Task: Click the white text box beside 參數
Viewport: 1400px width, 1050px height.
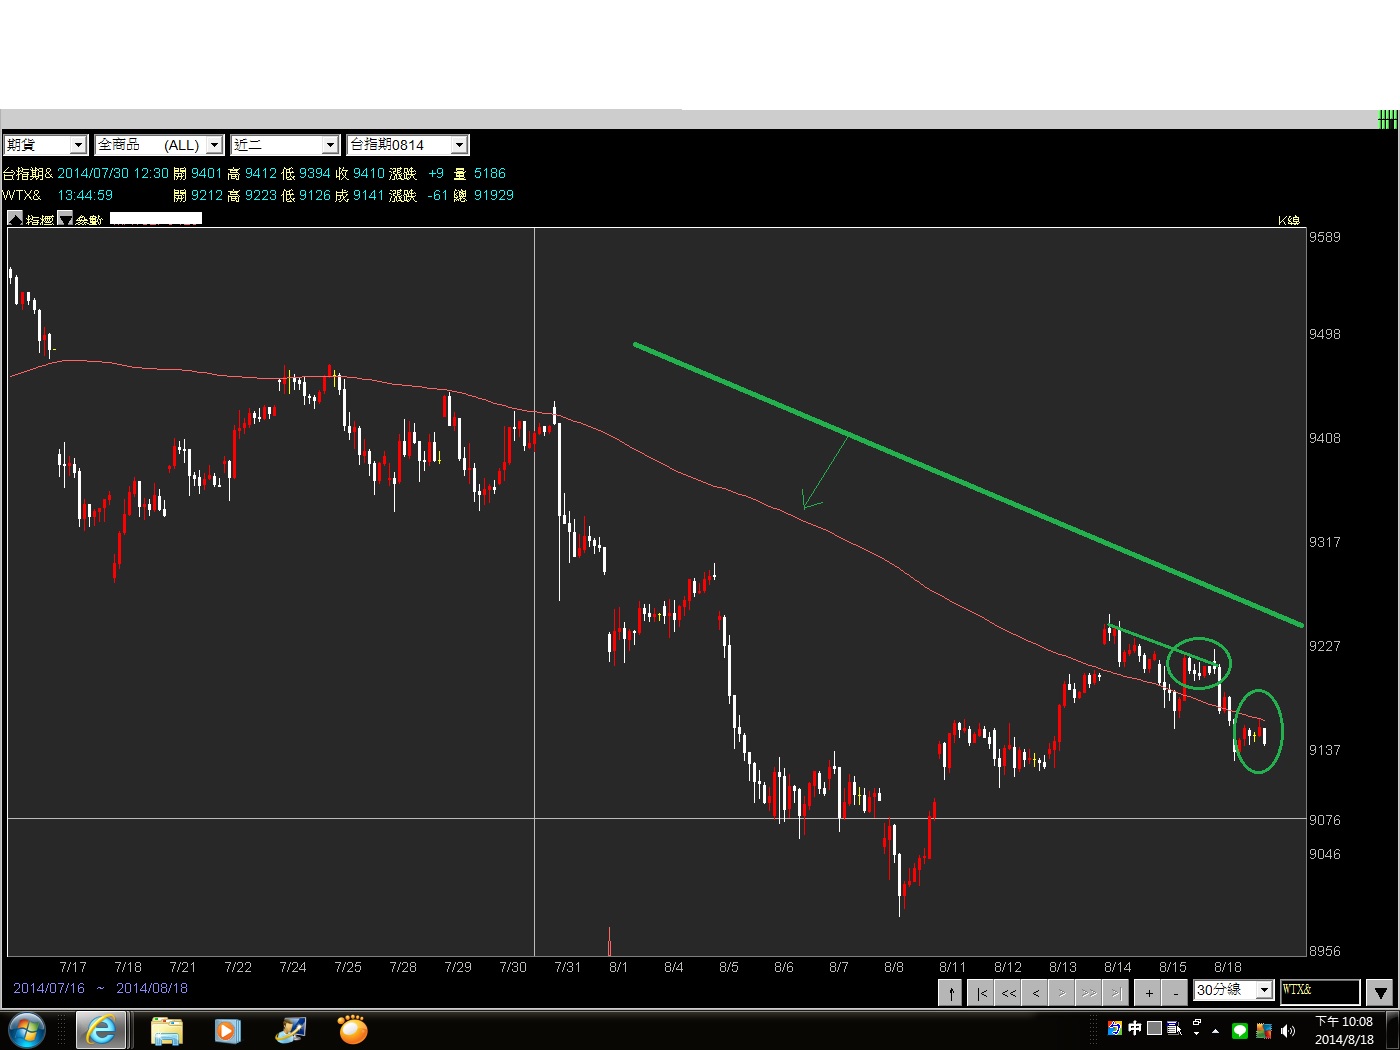Action: pyautogui.click(x=156, y=218)
